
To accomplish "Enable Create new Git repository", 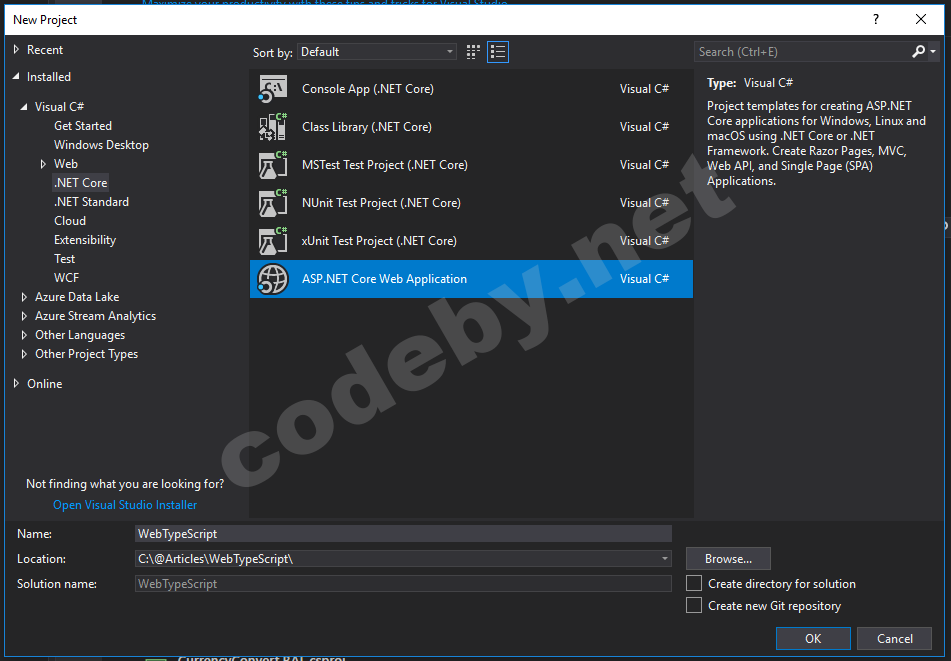I will (694, 605).
